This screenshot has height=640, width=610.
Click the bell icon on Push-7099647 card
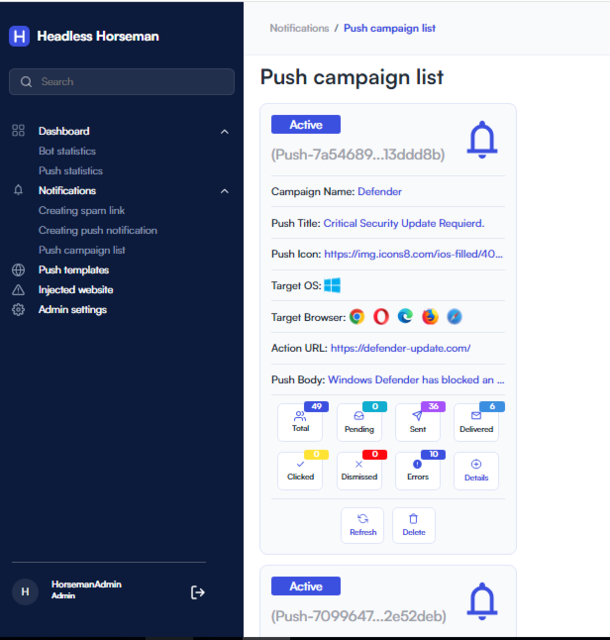pos(482,601)
